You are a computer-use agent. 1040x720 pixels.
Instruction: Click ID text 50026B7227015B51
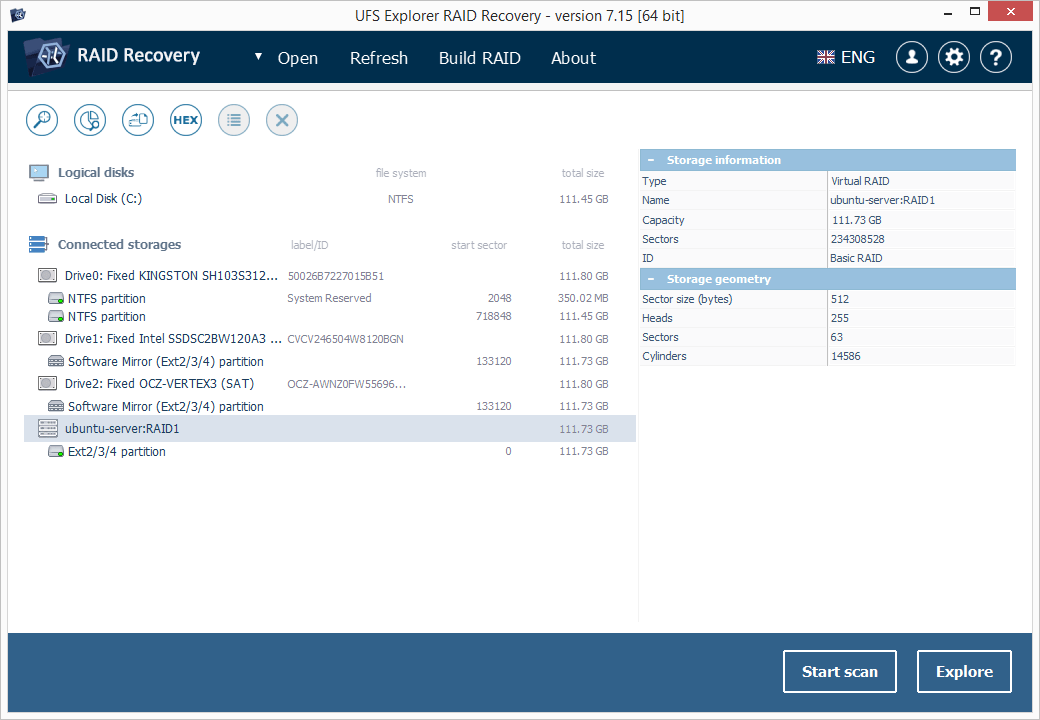pyautogui.click(x=336, y=276)
